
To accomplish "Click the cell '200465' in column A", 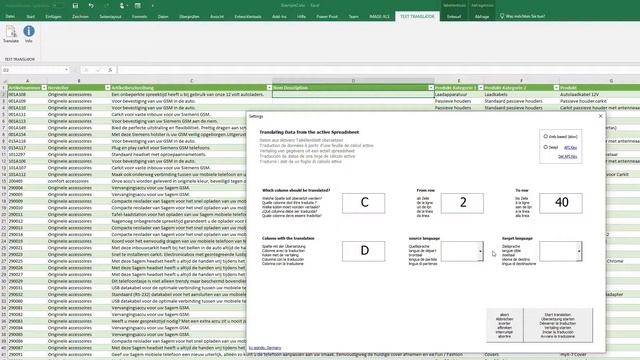I will click(16, 181).
